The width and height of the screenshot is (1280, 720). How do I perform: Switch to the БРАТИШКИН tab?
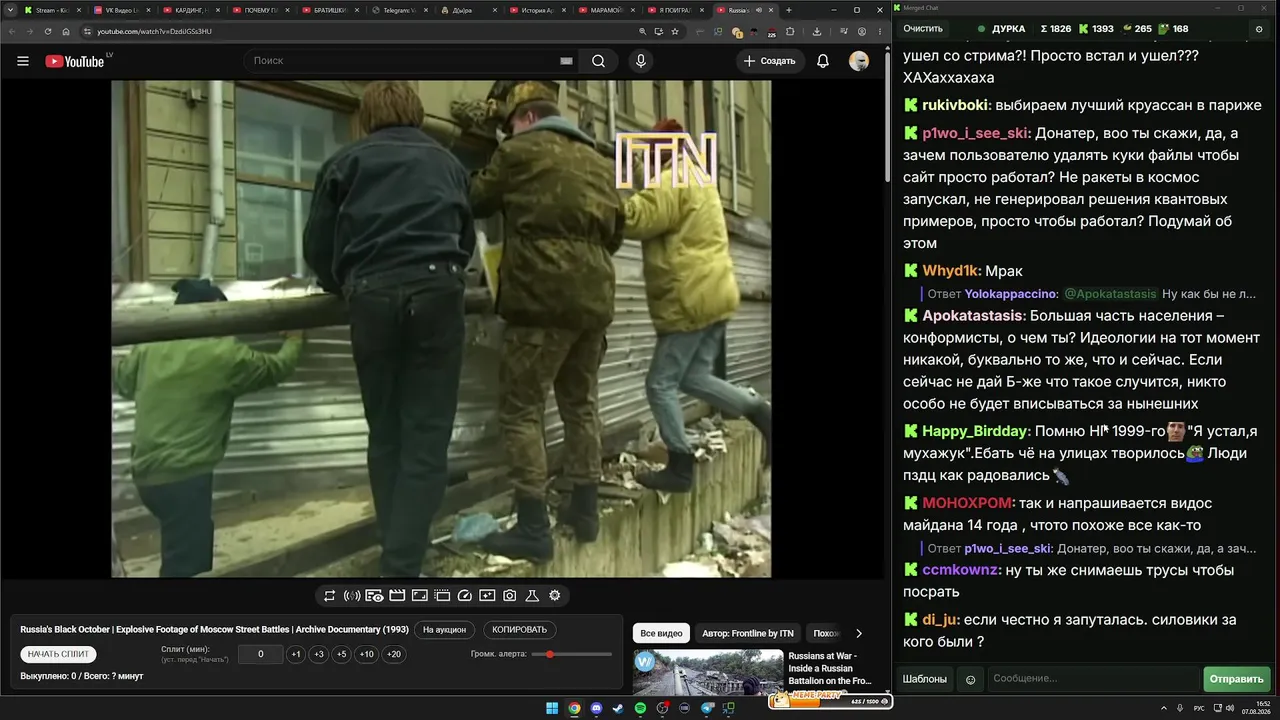pos(331,10)
